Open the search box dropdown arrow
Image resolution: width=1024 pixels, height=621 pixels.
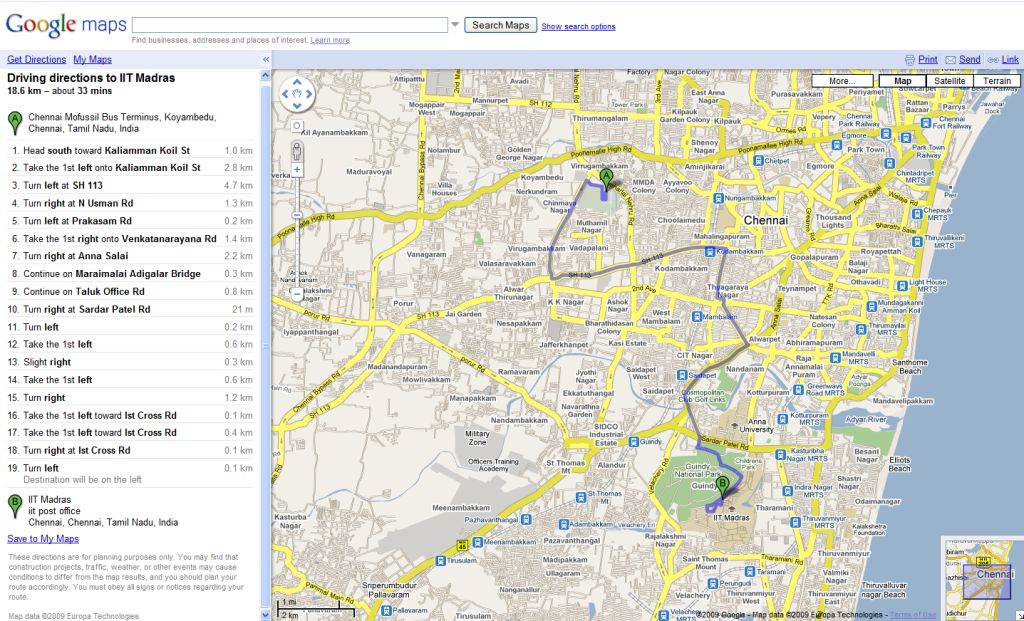point(455,25)
